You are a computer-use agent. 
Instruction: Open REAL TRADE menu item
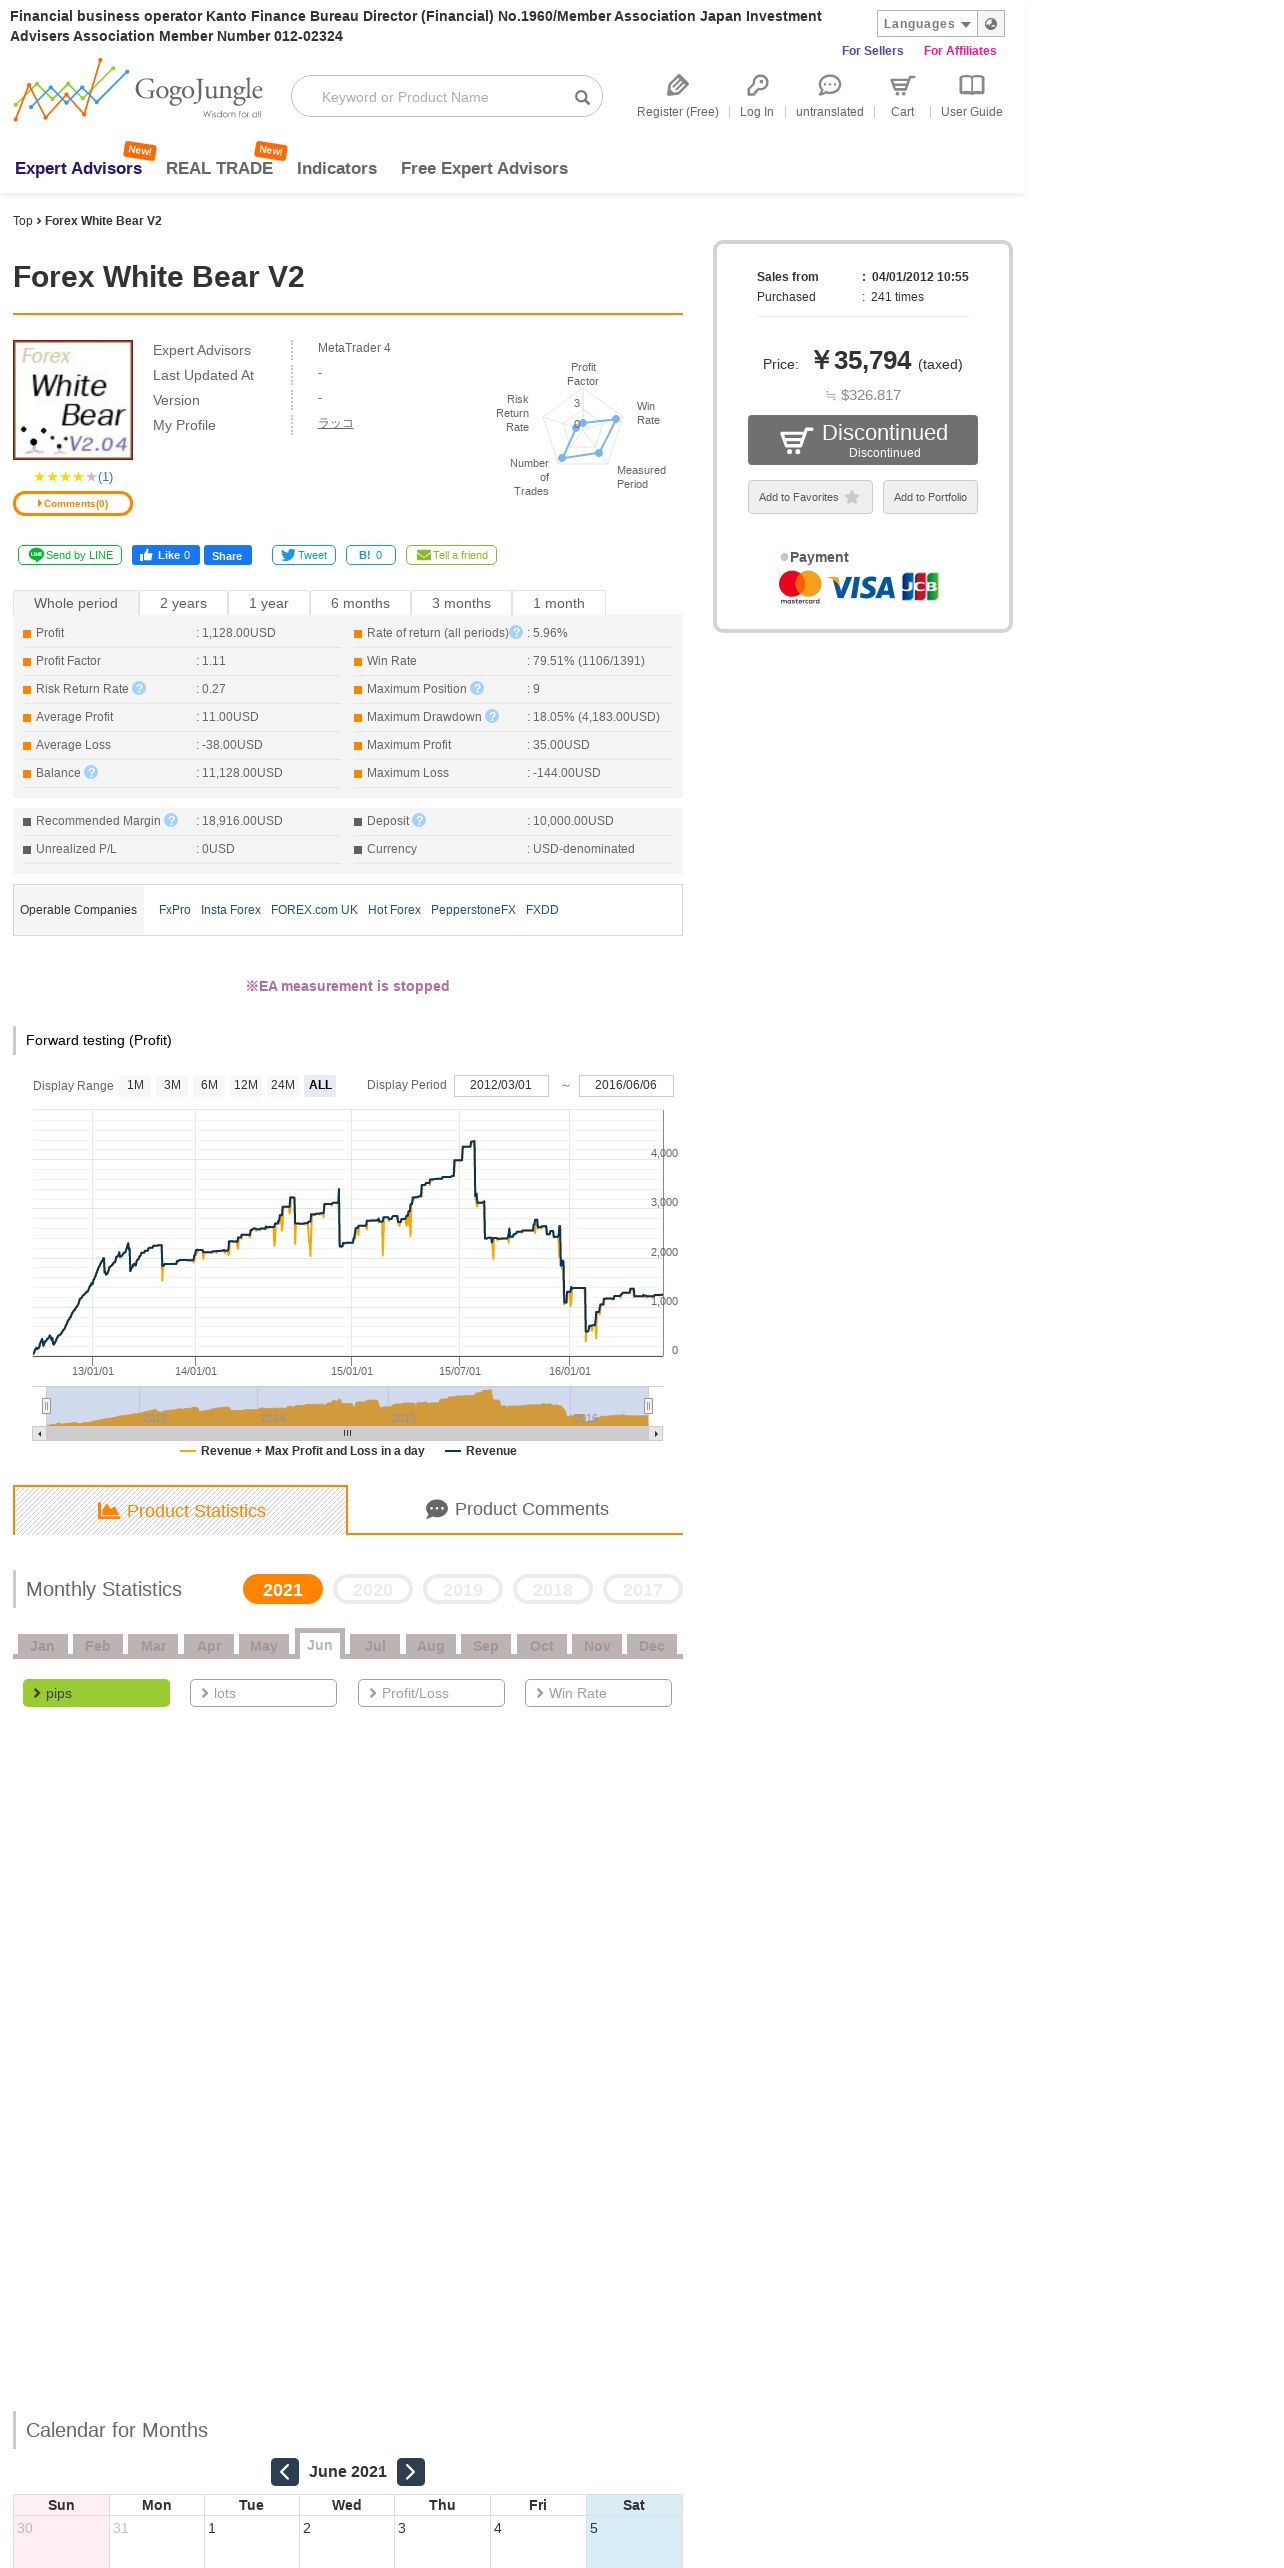pos(219,168)
